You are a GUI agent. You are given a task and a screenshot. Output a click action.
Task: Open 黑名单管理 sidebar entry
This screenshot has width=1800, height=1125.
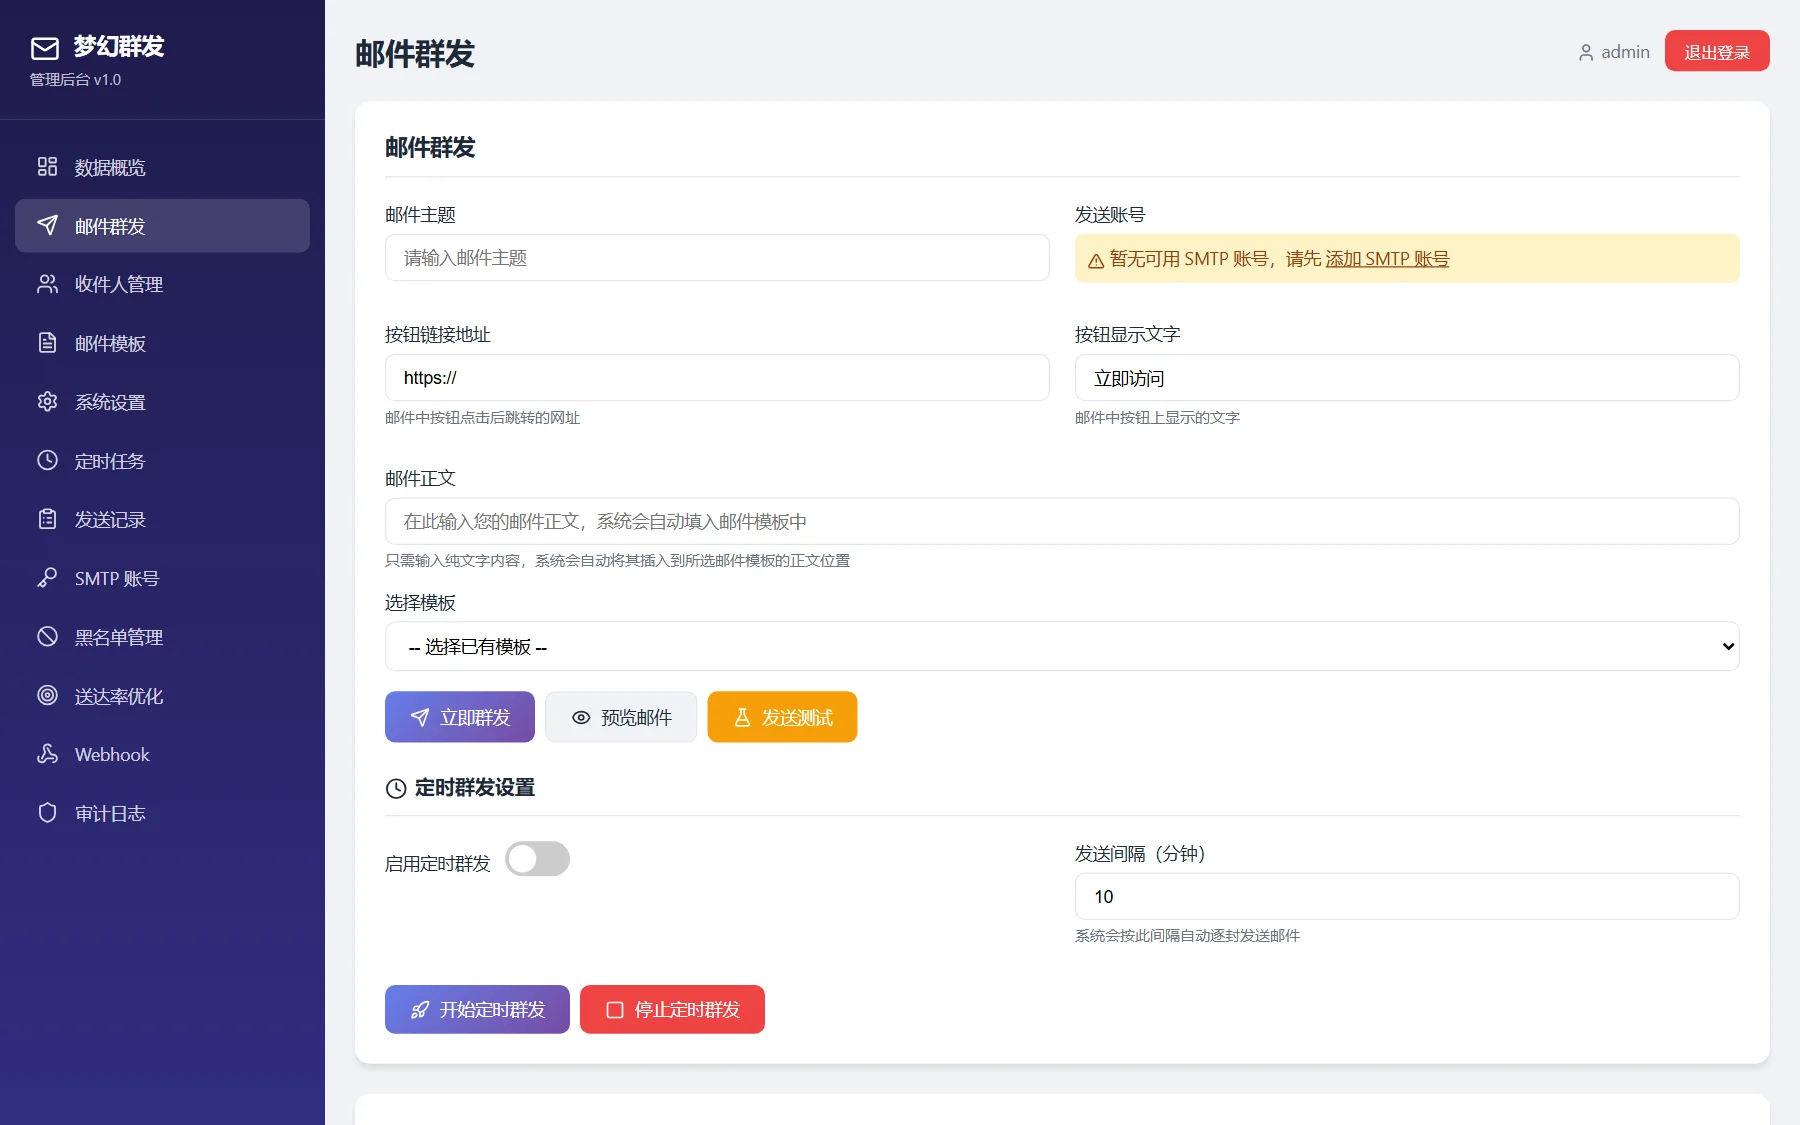pos(162,636)
